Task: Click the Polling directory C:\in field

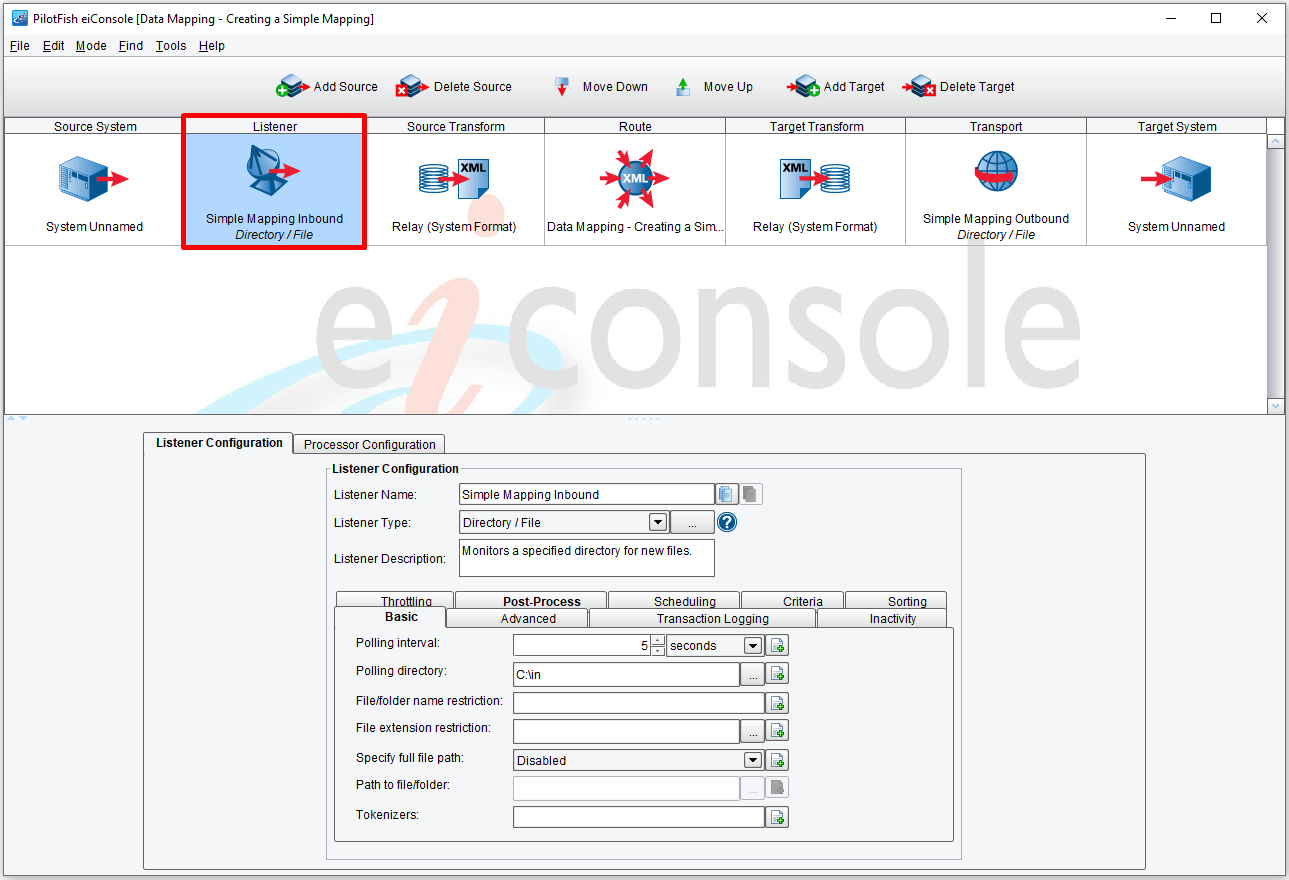Action: click(x=627, y=674)
